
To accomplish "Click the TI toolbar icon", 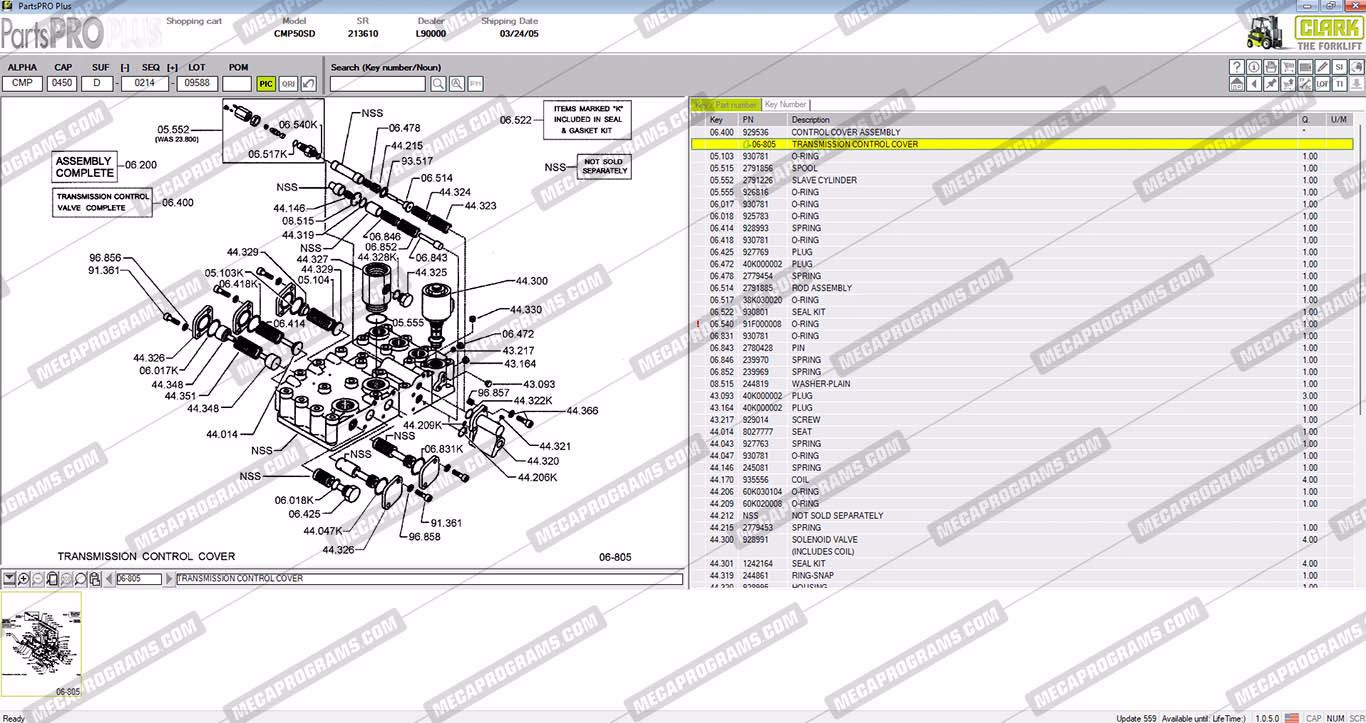I will 1339,84.
